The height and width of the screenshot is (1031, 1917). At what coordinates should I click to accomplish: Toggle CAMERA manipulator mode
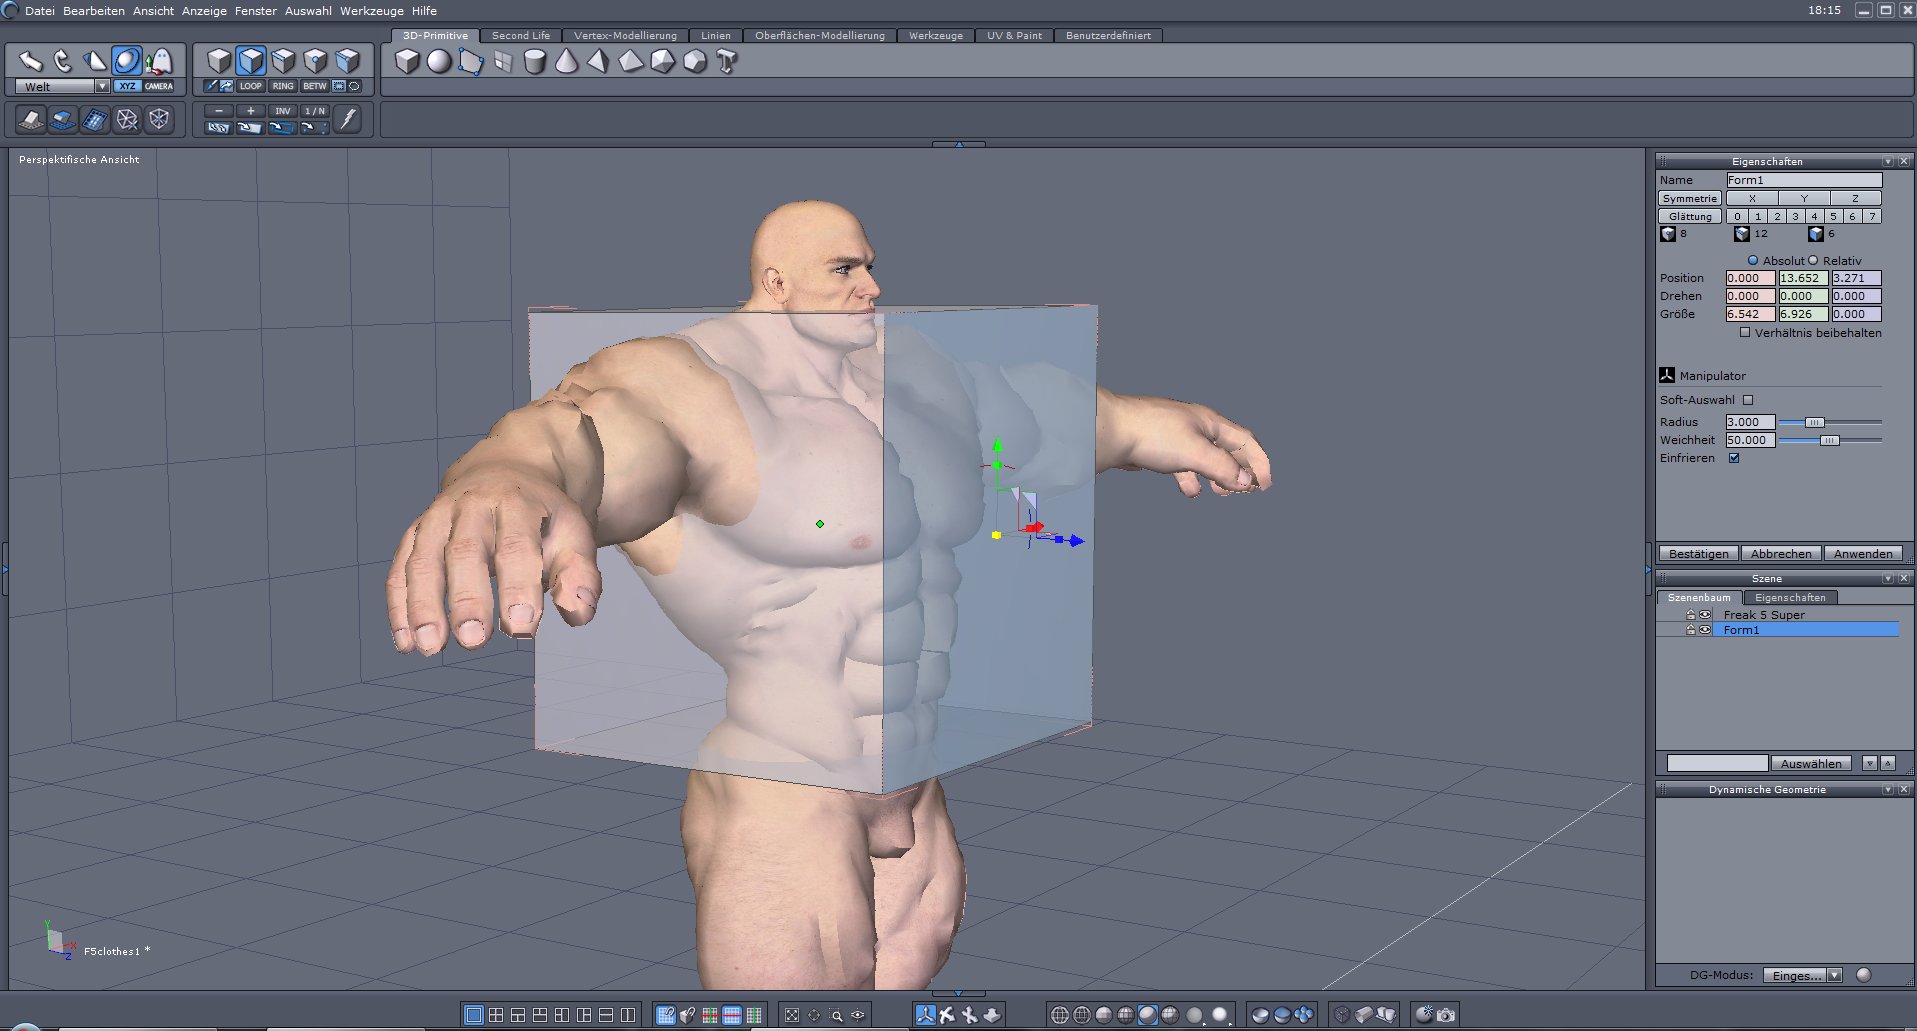[x=159, y=86]
